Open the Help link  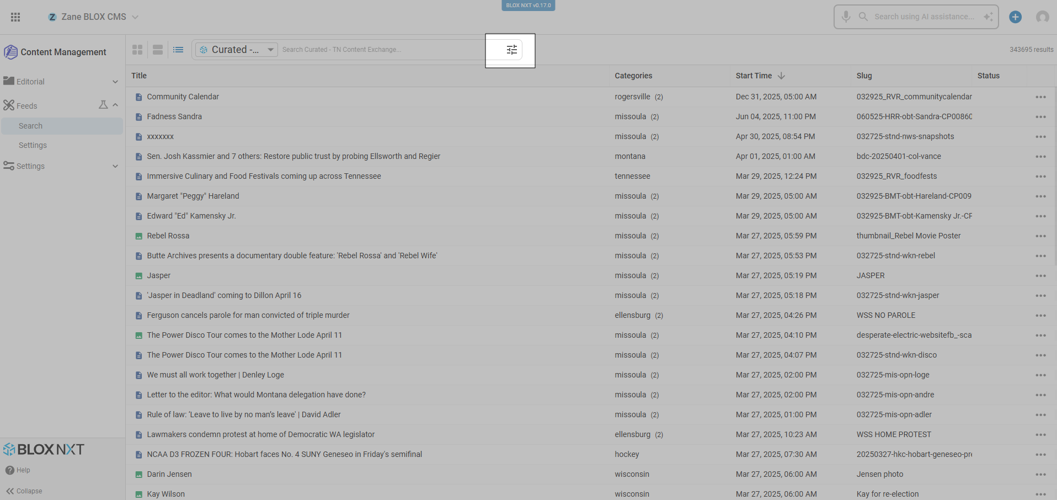pos(18,470)
